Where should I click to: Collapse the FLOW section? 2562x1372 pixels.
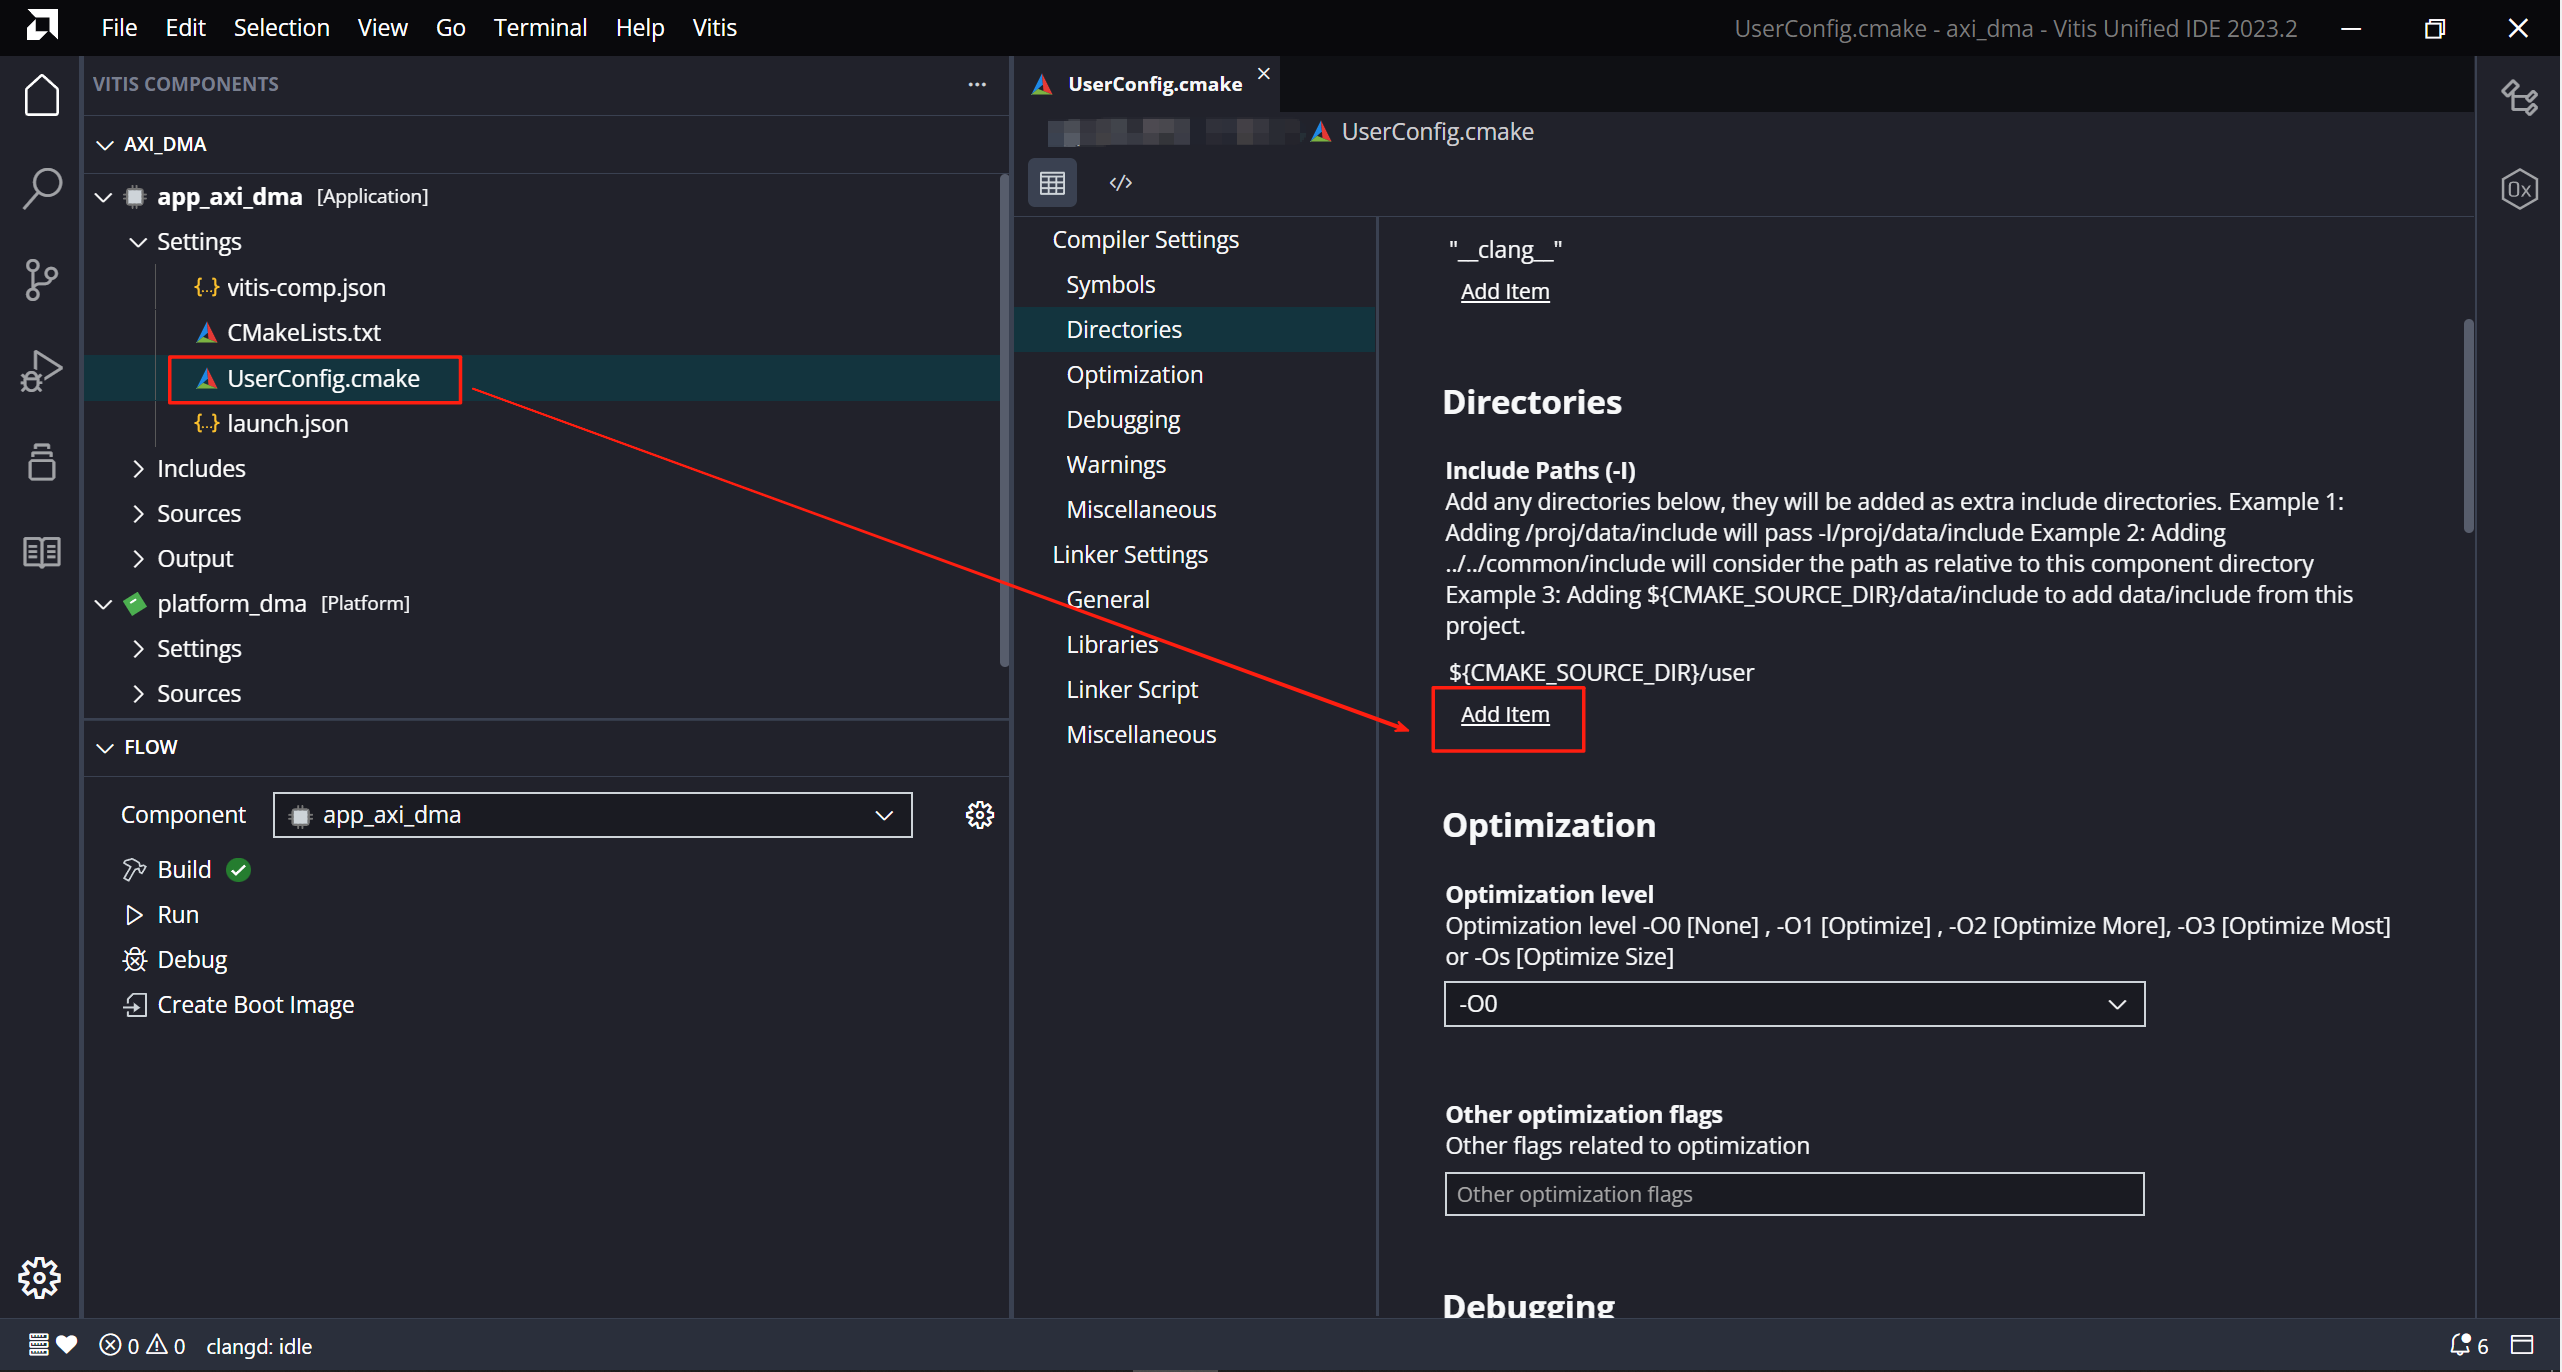[x=104, y=748]
